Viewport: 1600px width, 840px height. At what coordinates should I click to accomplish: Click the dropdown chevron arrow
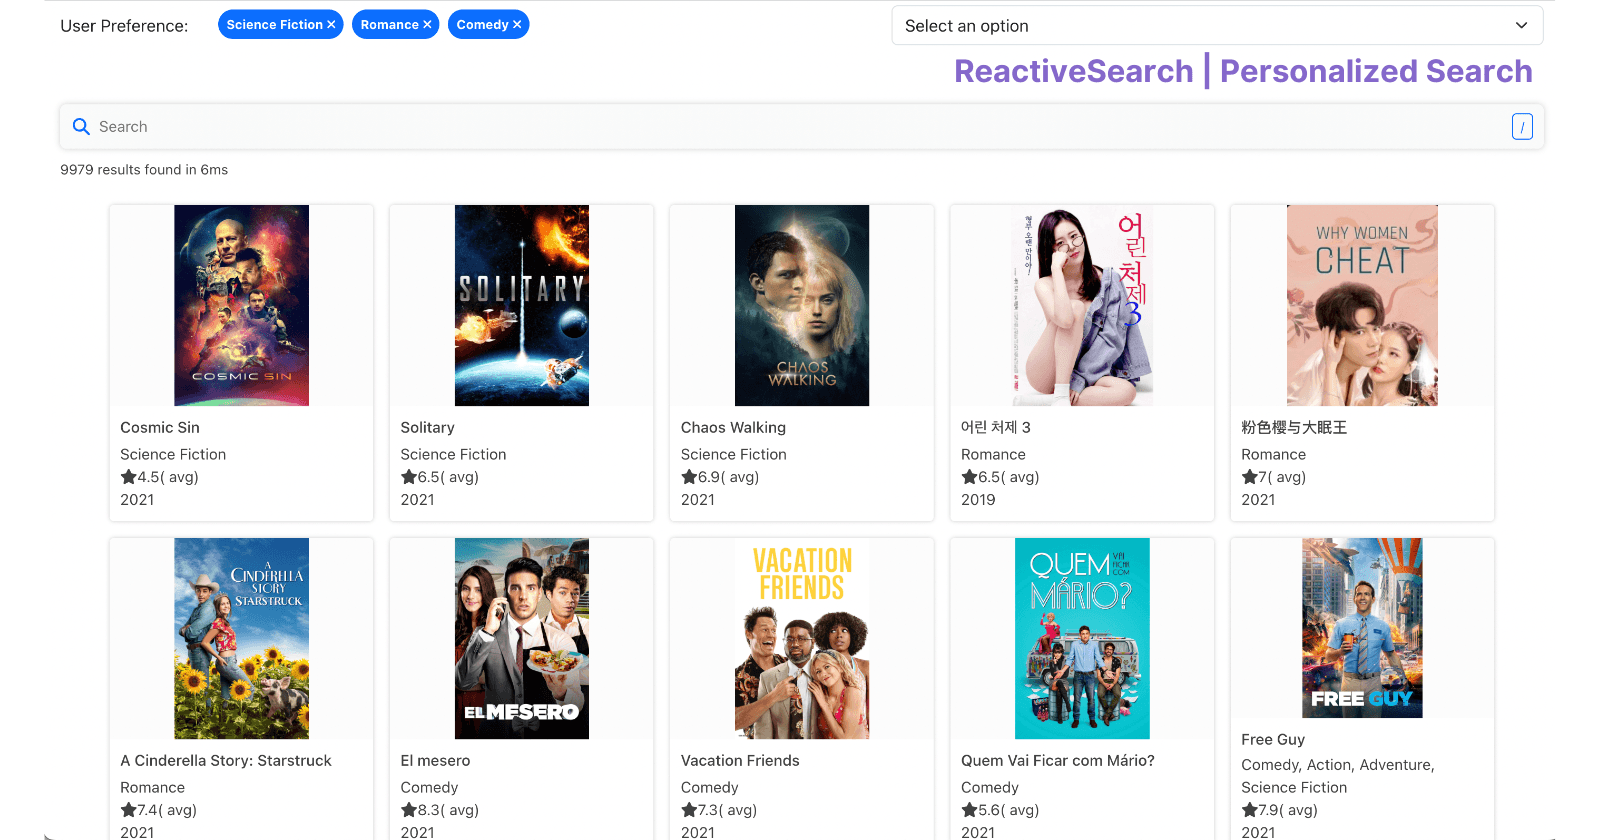[1521, 26]
